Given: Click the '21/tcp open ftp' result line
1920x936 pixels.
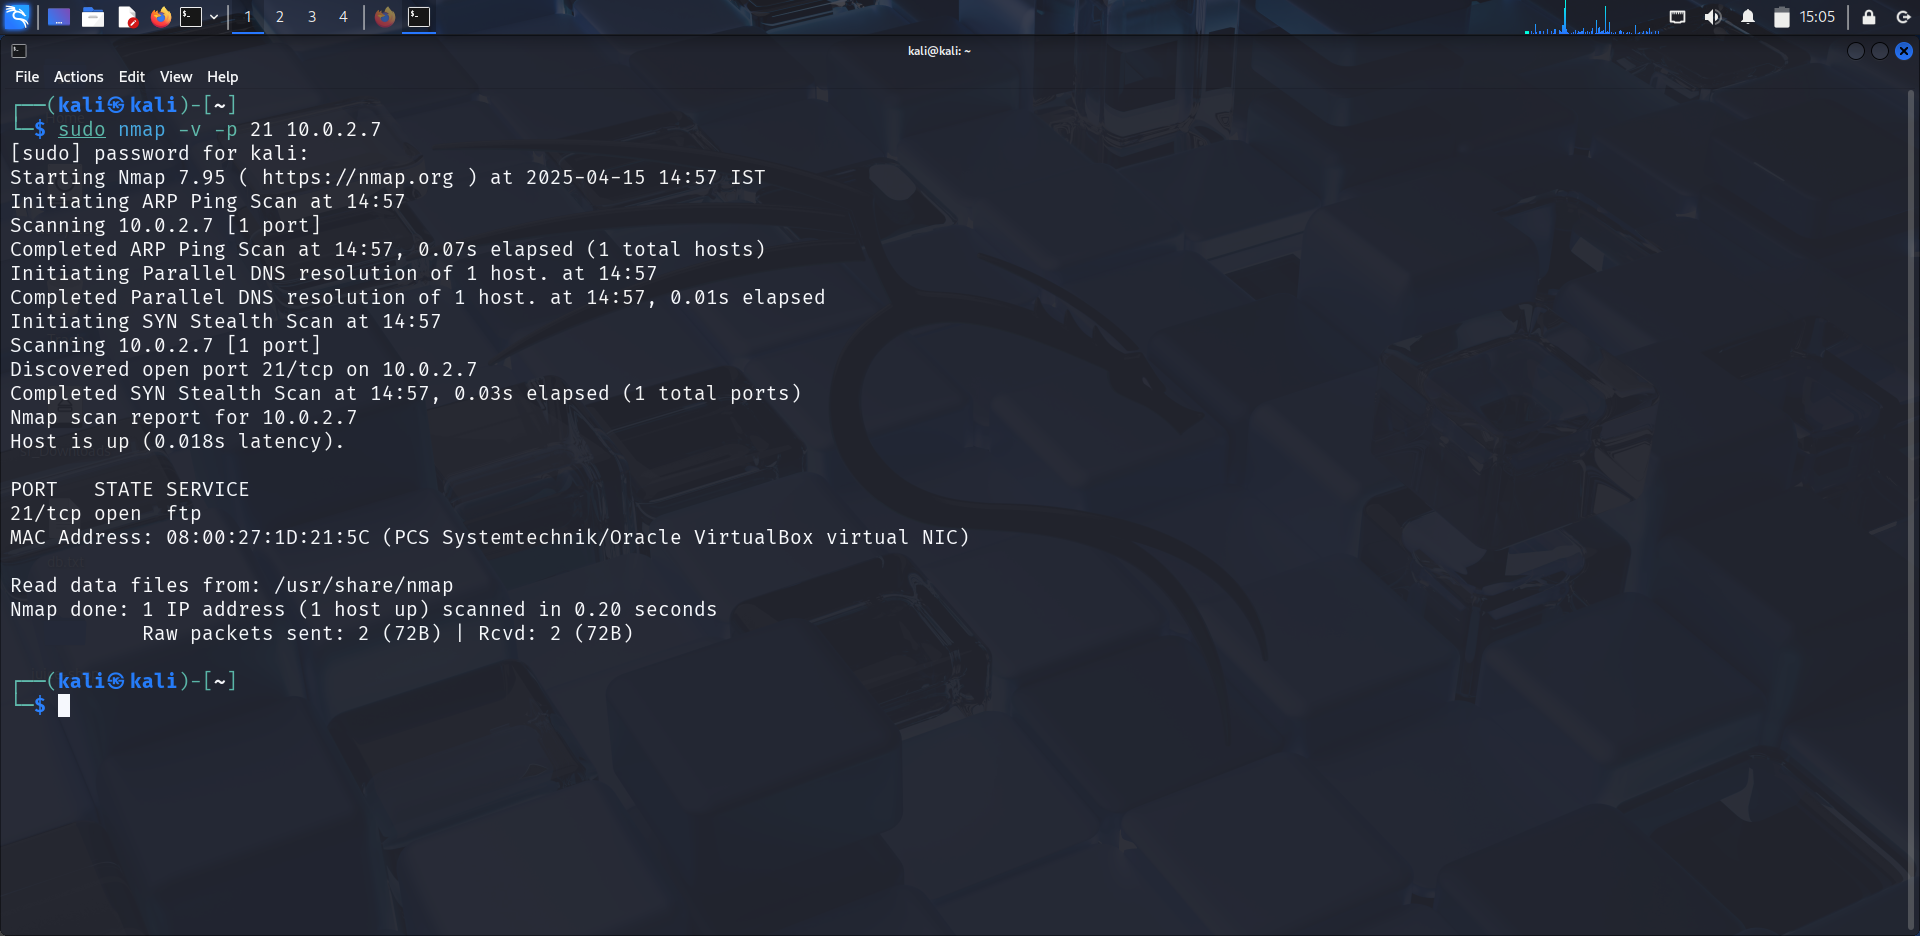Looking at the screenshot, I should click(x=106, y=514).
